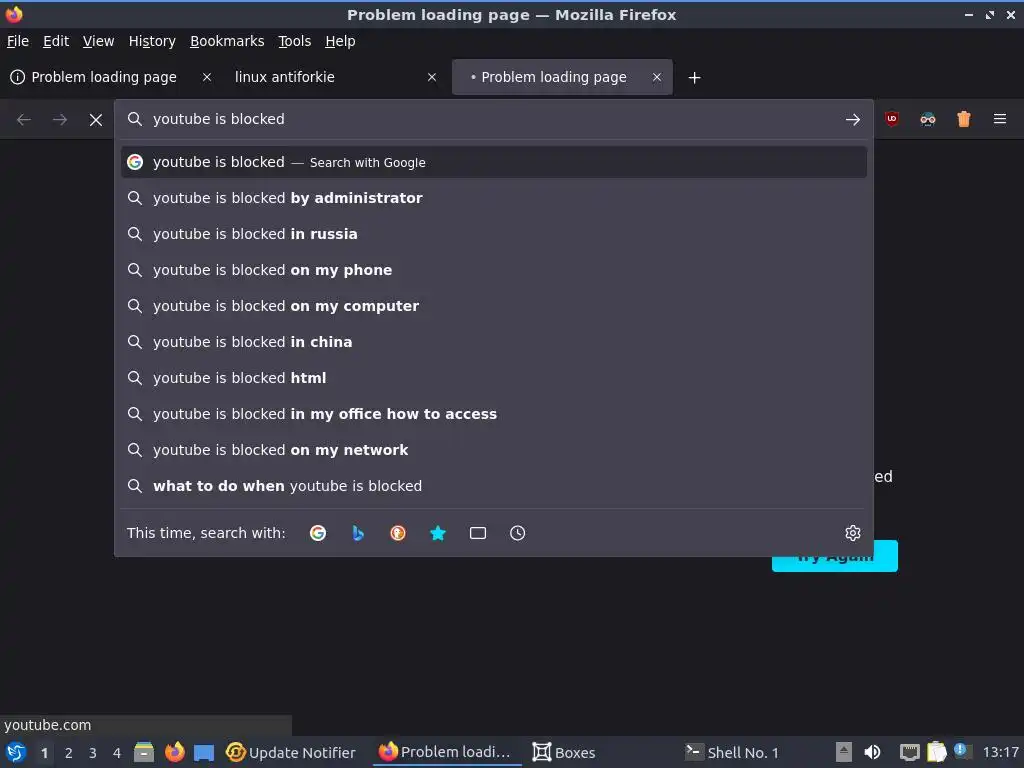This screenshot has height=768, width=1024.
Task: Open the File menu
Action: [18, 41]
